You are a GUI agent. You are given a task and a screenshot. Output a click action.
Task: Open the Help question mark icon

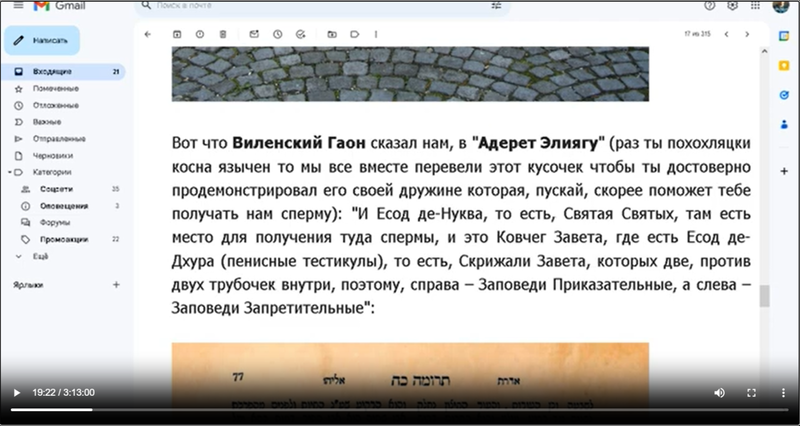710,5
